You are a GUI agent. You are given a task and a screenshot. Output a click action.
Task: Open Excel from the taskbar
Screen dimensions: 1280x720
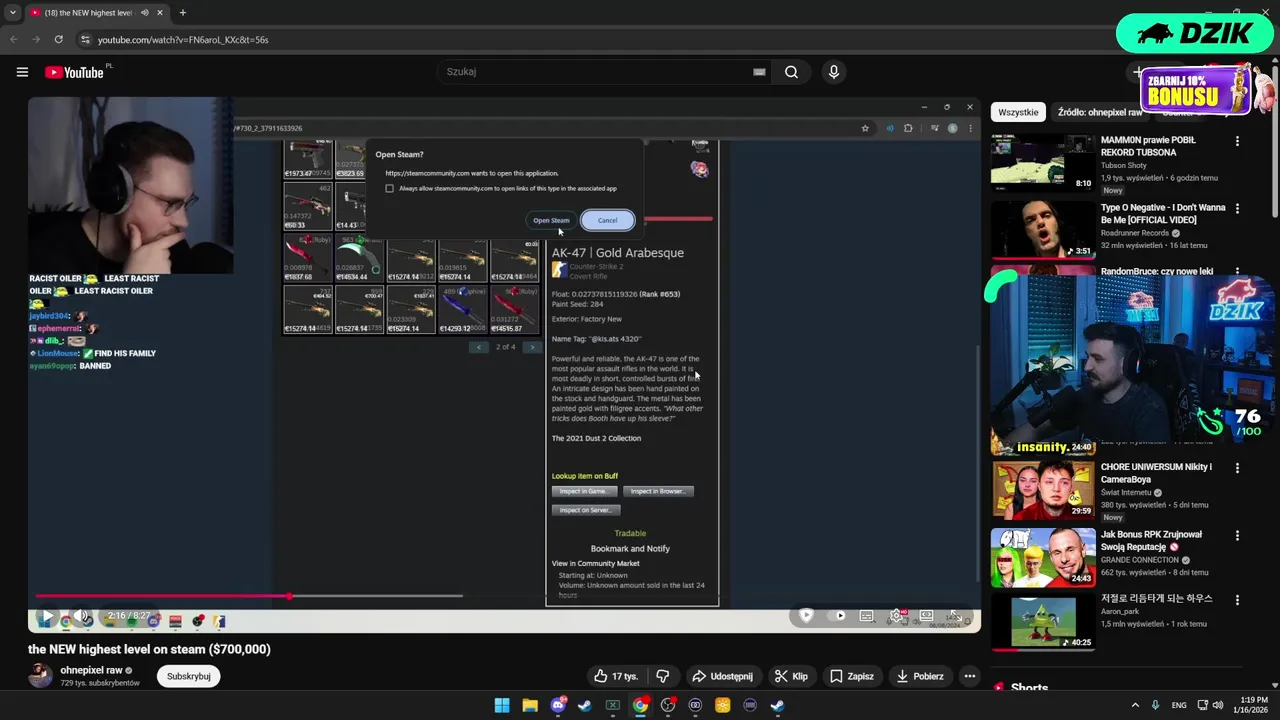[613, 705]
